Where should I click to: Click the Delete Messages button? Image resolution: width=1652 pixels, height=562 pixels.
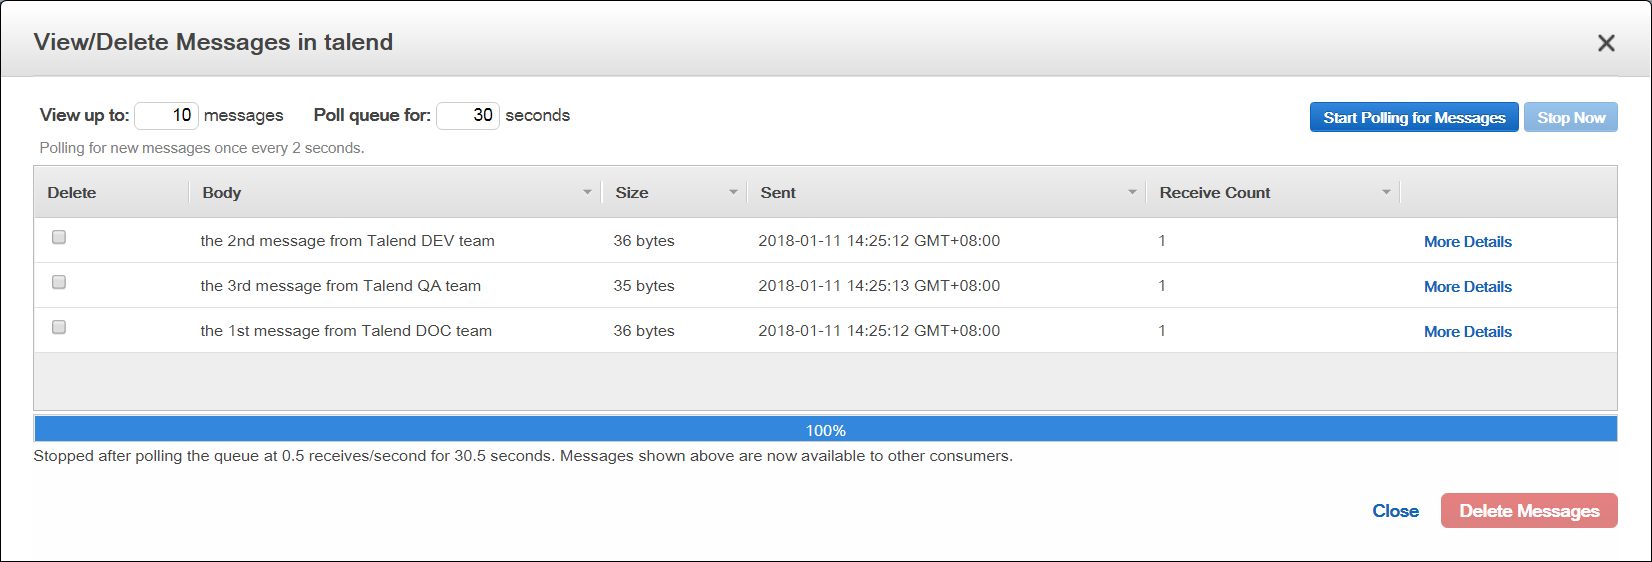pyautogui.click(x=1528, y=511)
